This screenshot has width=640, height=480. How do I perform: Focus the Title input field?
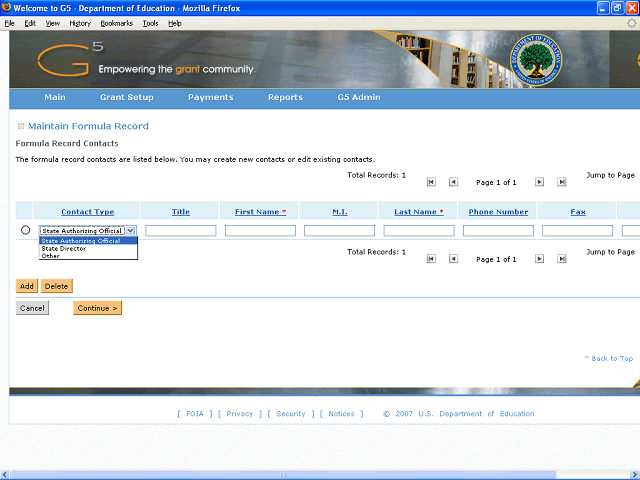[181, 231]
